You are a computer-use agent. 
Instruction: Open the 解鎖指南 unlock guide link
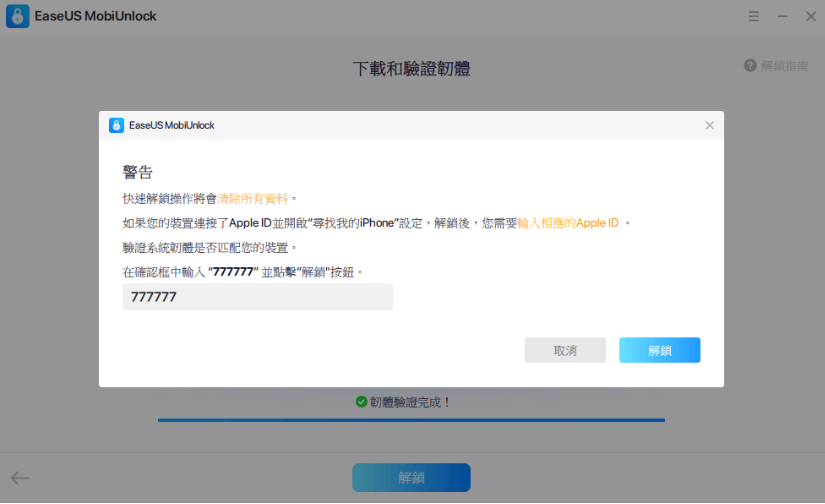pyautogui.click(x=784, y=66)
